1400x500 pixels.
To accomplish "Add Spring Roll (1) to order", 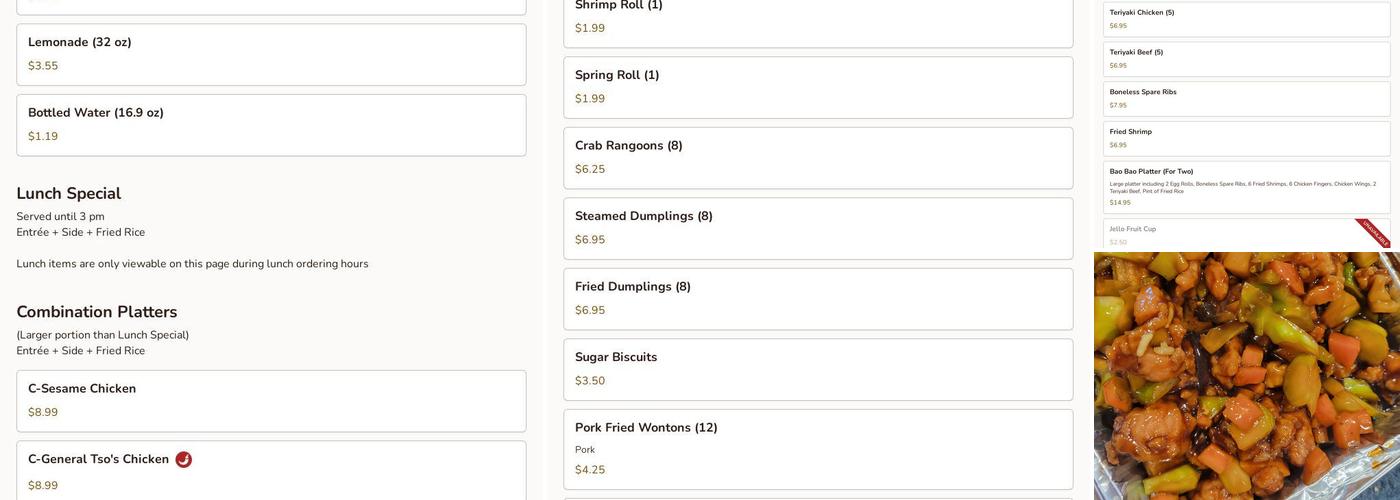I will coord(818,87).
